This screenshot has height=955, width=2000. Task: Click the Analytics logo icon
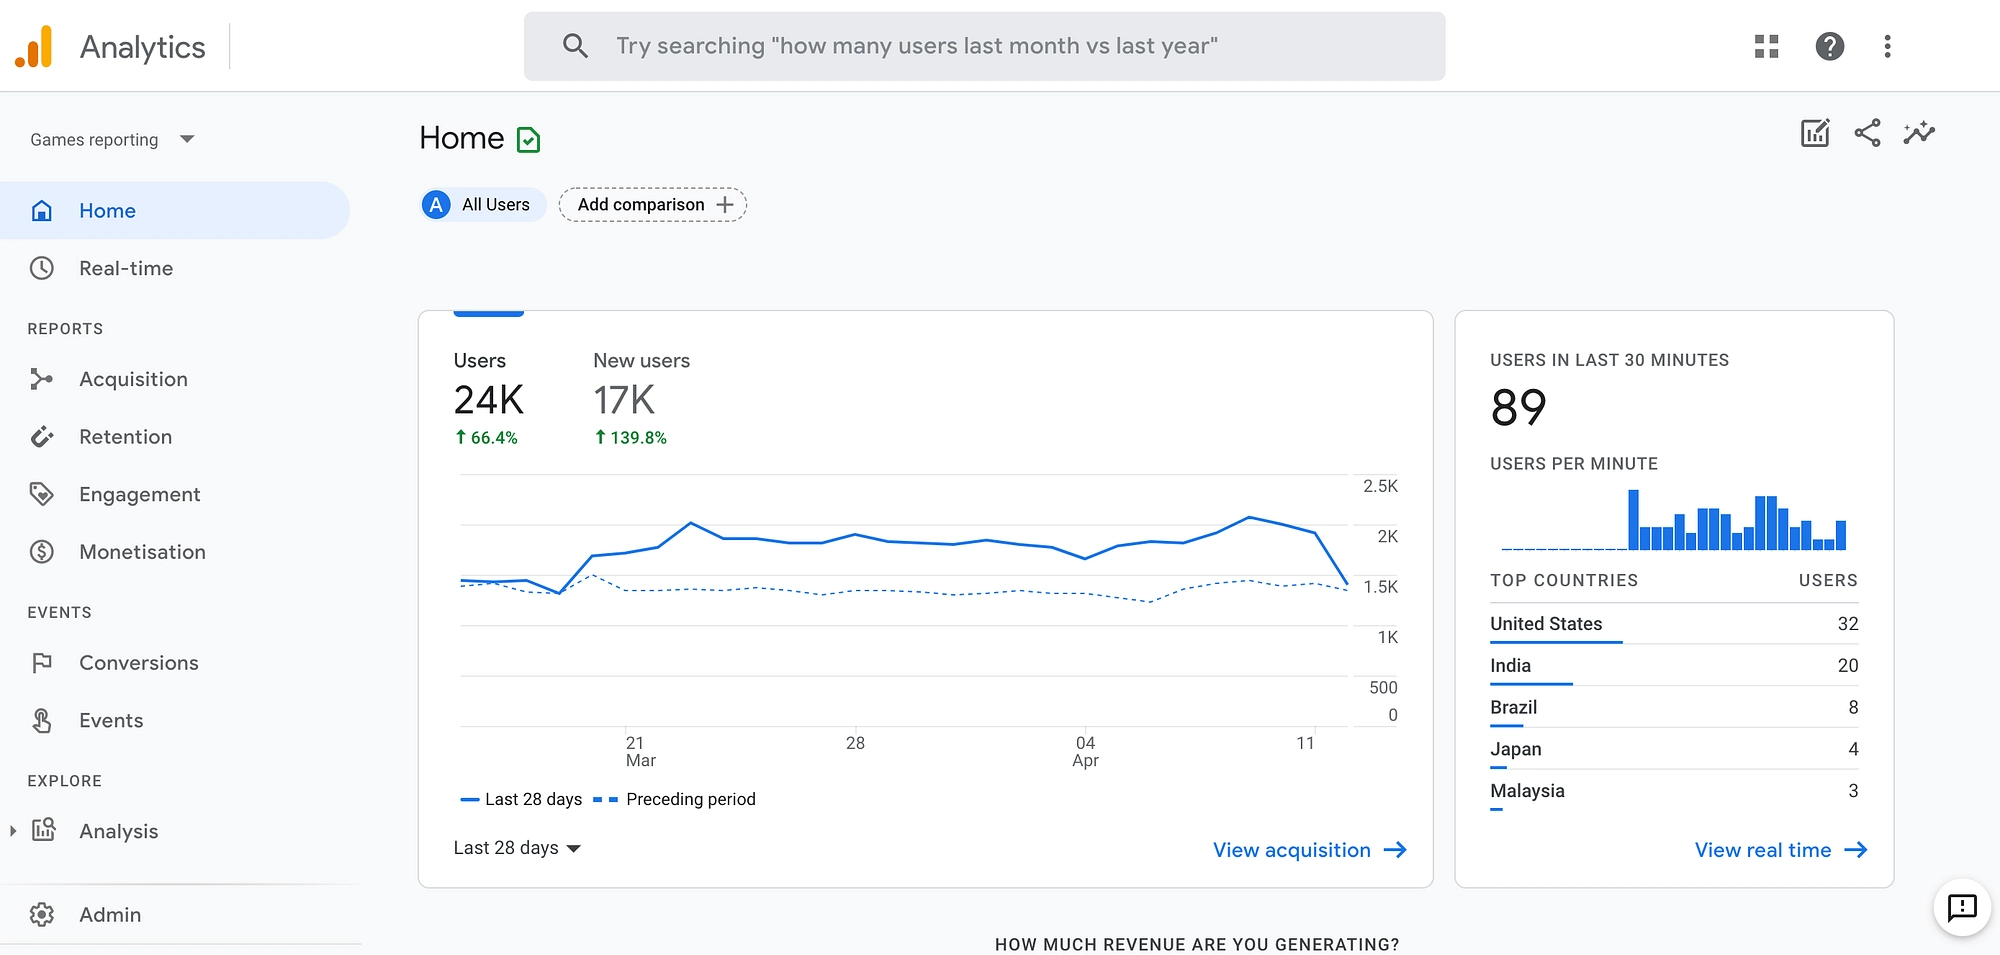[34, 47]
